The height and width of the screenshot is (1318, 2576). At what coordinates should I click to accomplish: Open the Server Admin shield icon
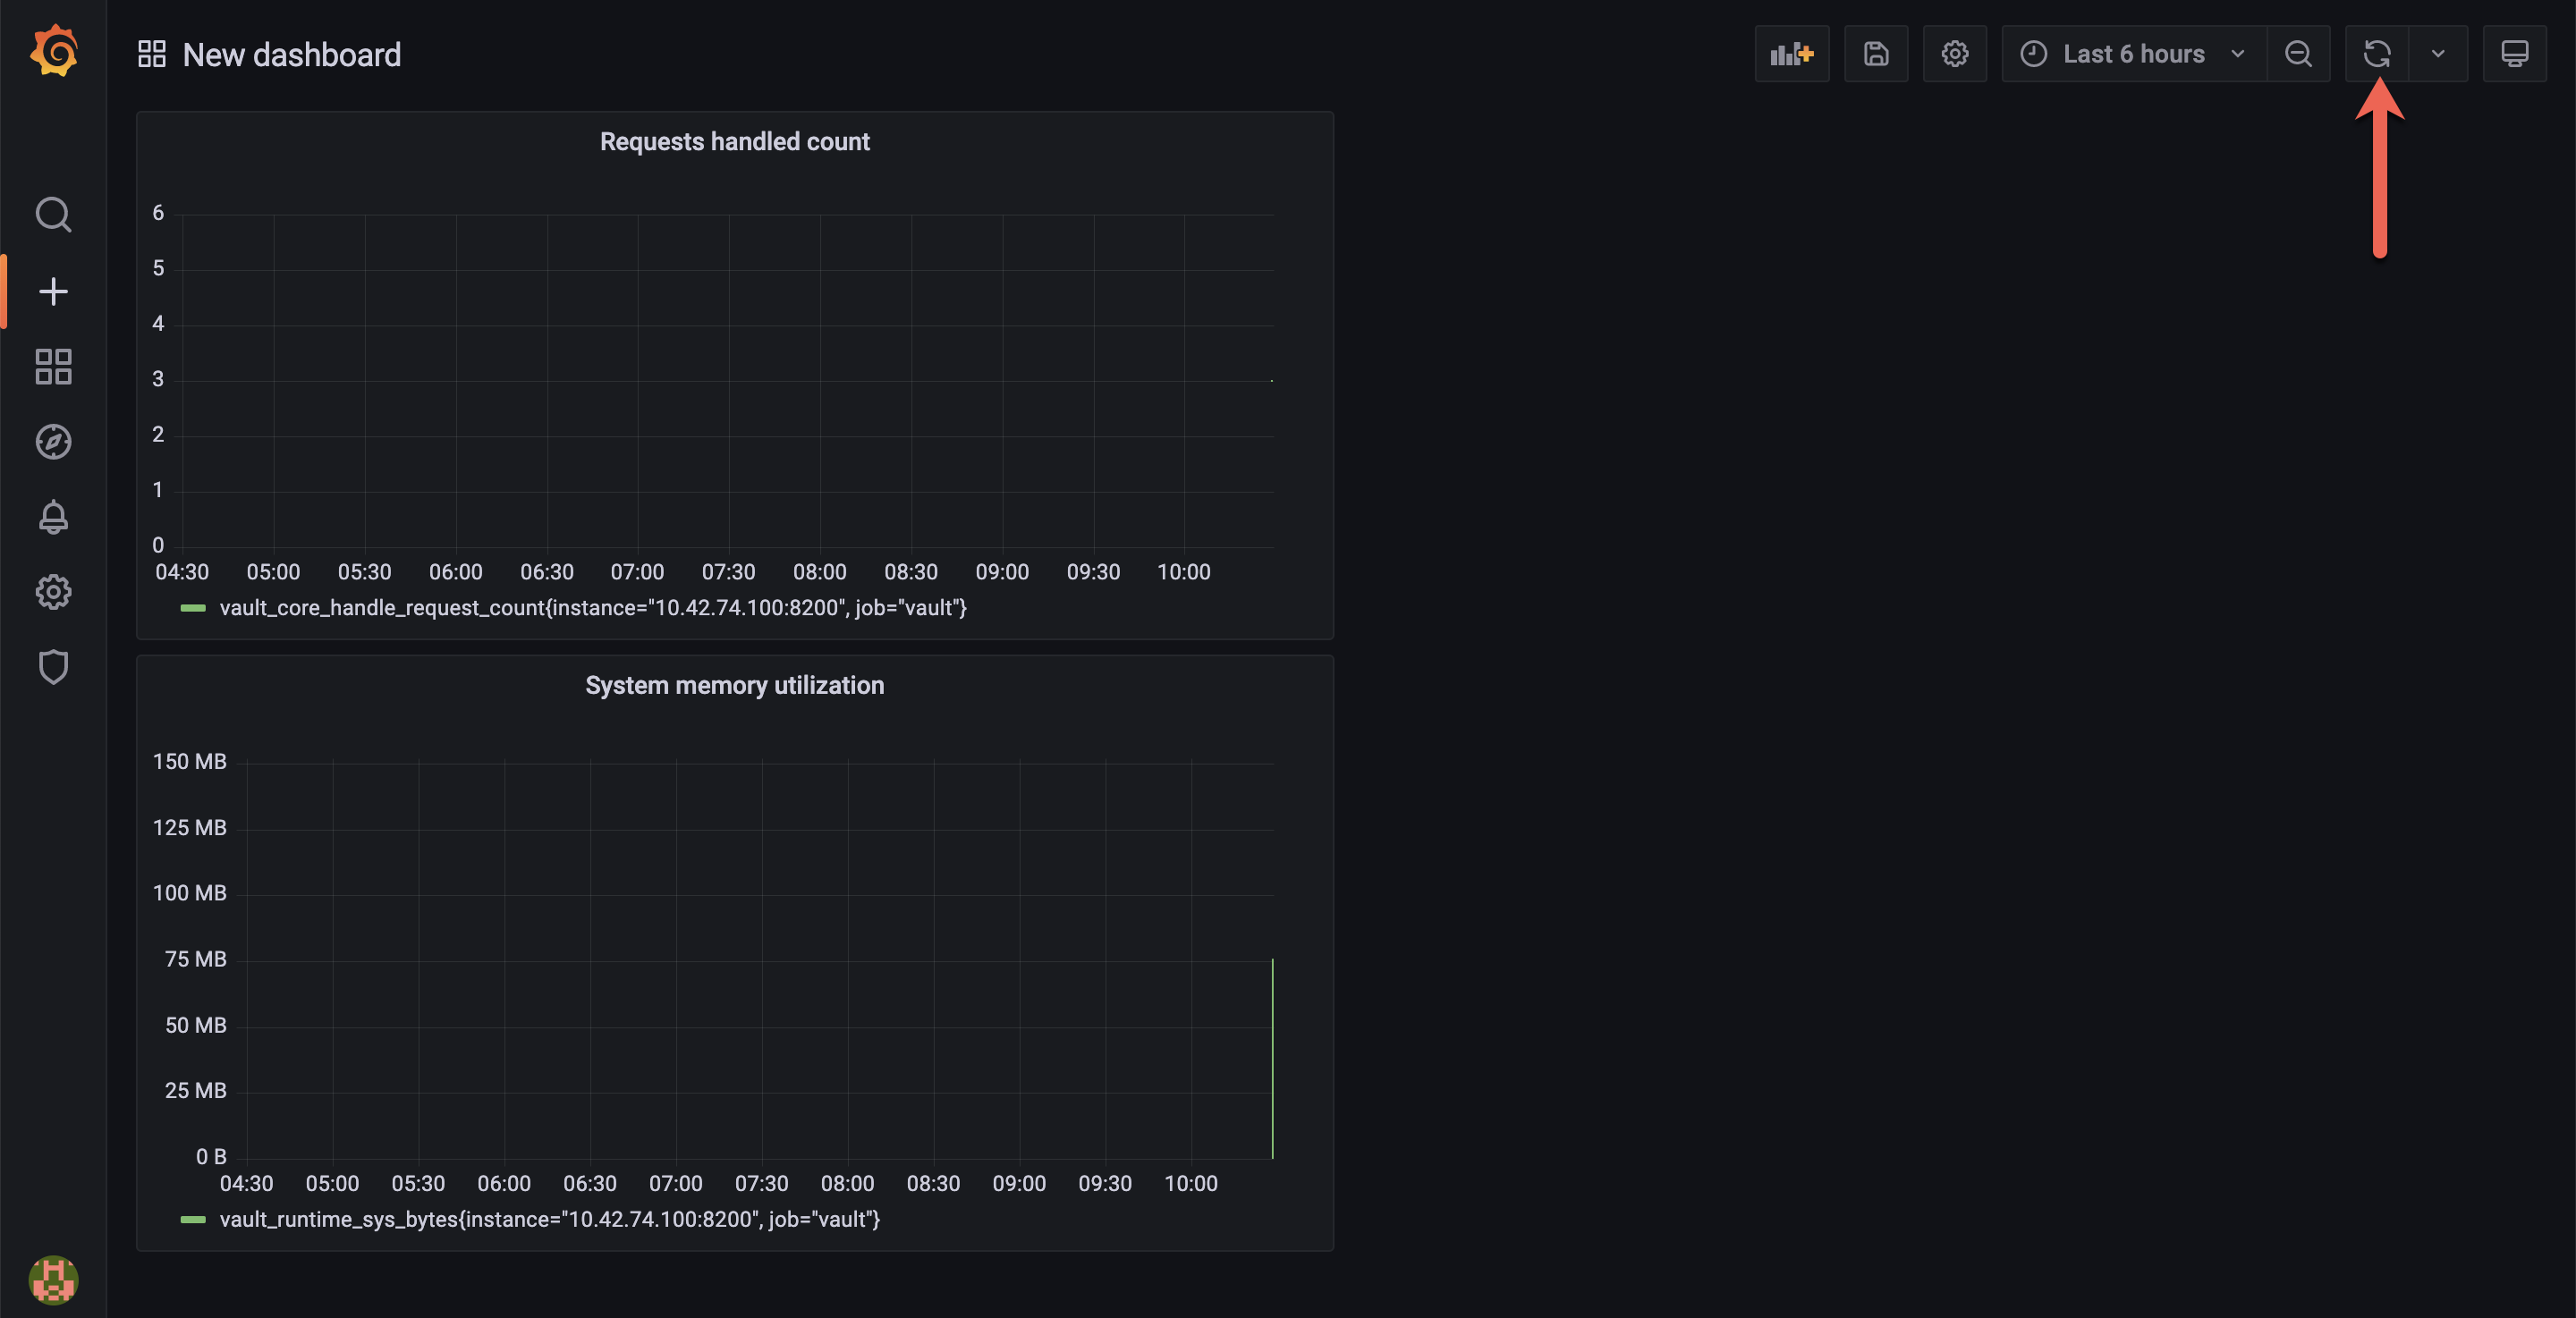point(53,667)
